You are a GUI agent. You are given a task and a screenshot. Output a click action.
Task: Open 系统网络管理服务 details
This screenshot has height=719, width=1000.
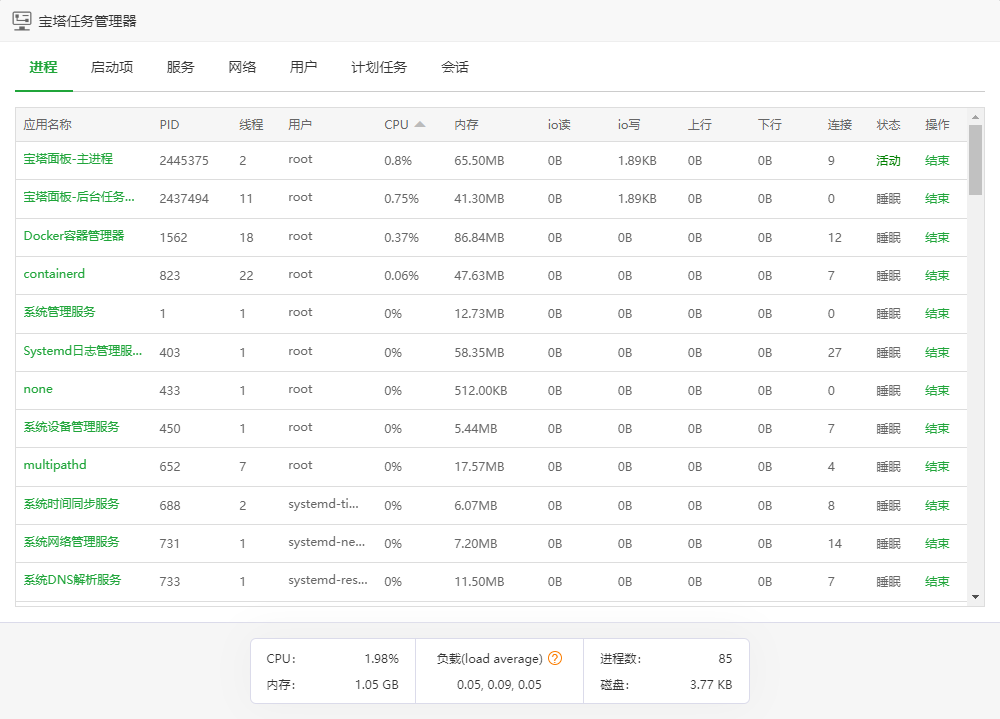pos(71,542)
